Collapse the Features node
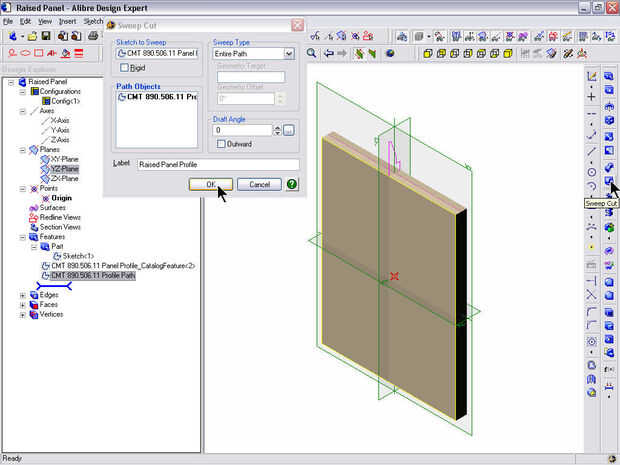 coord(23,237)
